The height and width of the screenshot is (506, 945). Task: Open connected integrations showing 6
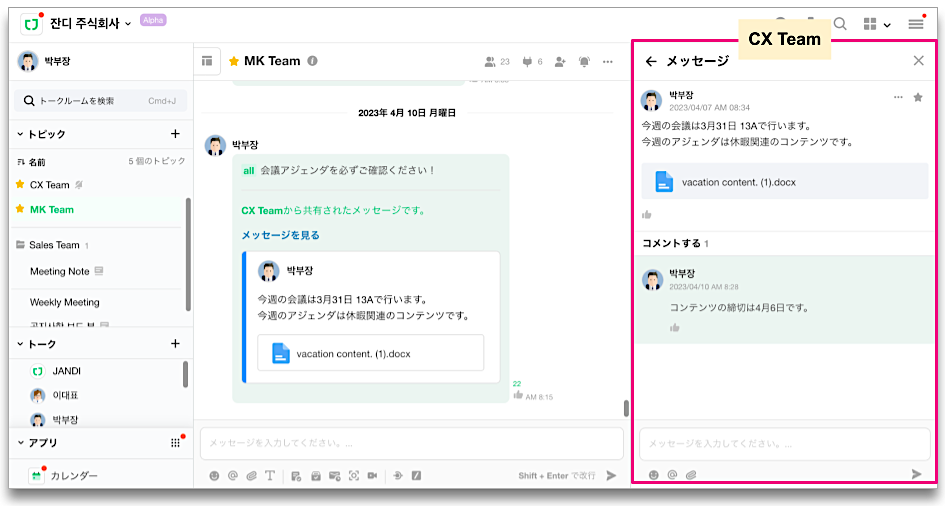(532, 61)
